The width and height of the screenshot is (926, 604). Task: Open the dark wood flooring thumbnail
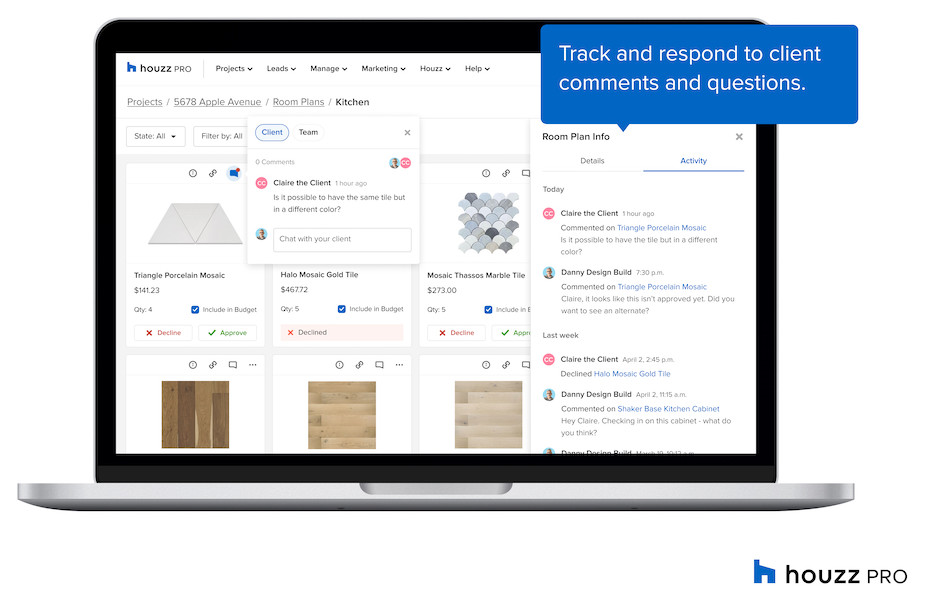point(195,414)
